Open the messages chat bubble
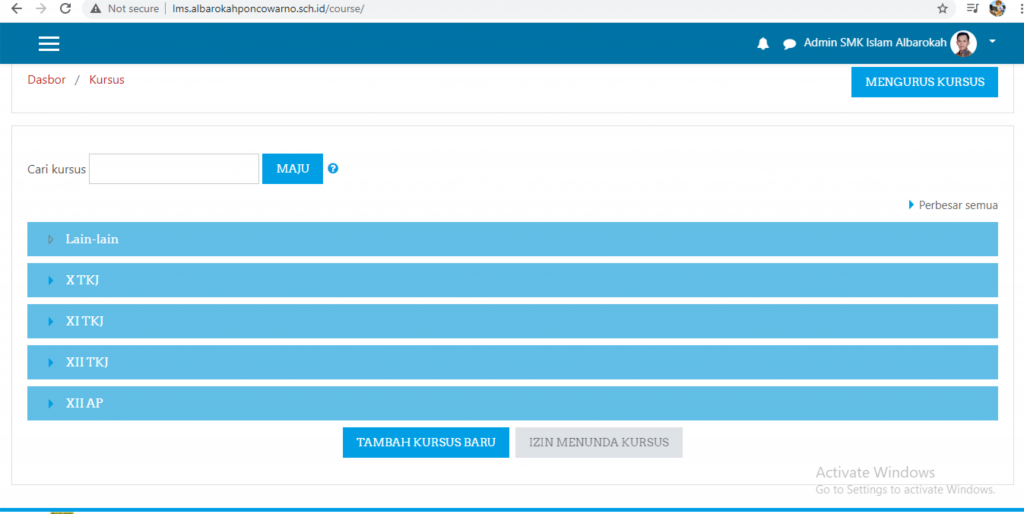The image size is (1024, 514). tap(789, 44)
